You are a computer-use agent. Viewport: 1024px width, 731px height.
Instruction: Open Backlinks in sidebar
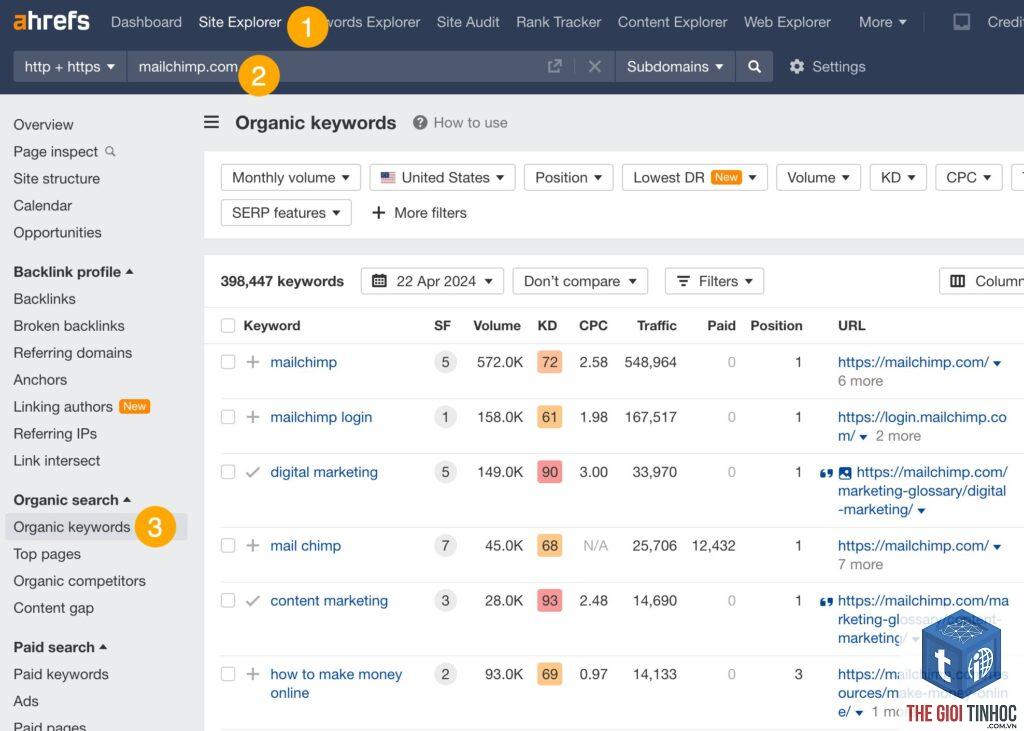click(x=44, y=299)
